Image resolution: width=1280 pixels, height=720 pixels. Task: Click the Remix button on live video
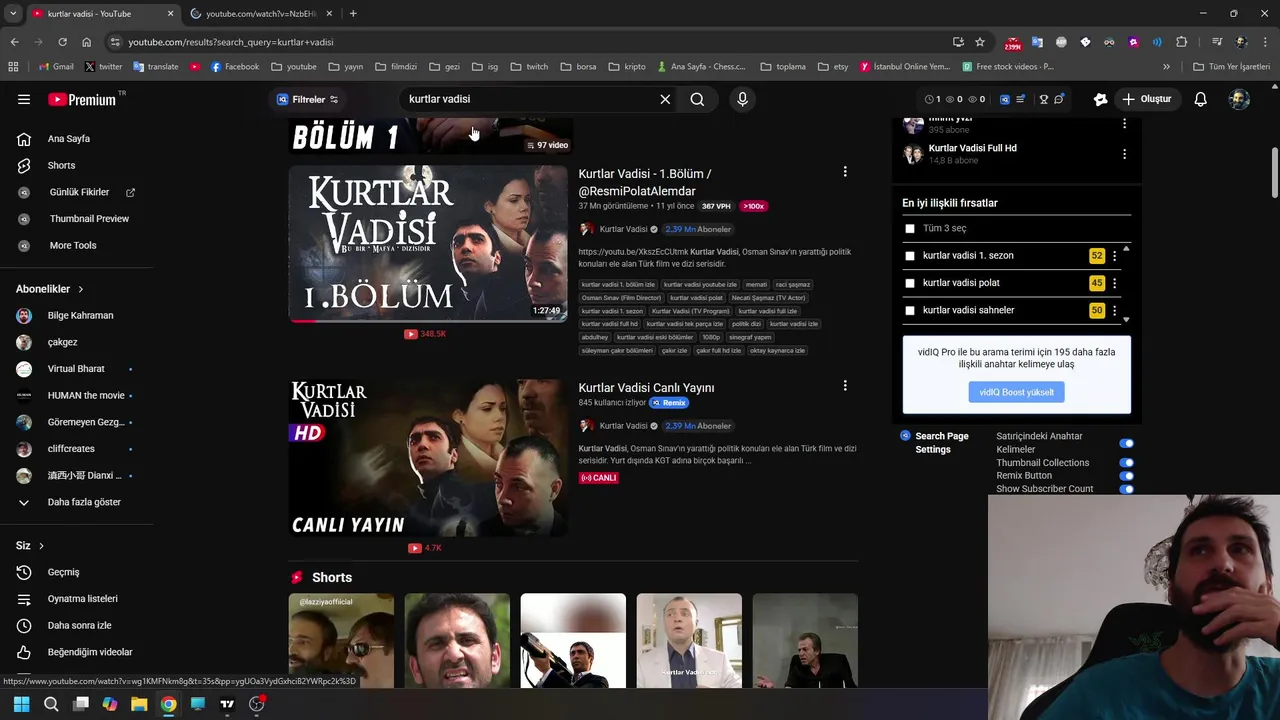click(x=669, y=403)
